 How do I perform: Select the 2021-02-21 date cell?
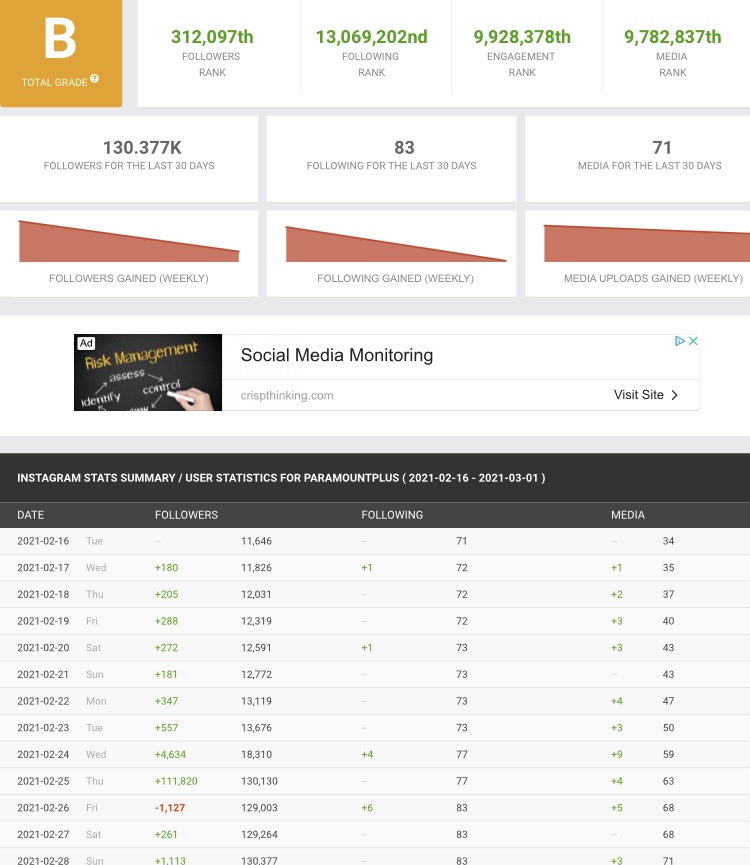click(43, 675)
